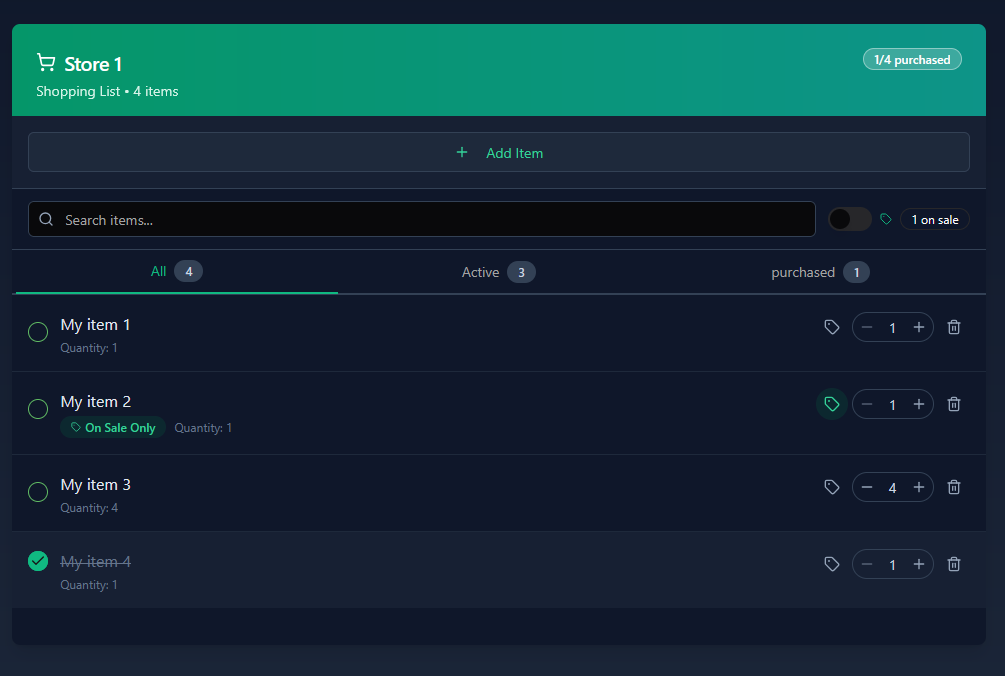Click the tag icon for My item 3
The width and height of the screenshot is (1005, 676).
[831, 487]
